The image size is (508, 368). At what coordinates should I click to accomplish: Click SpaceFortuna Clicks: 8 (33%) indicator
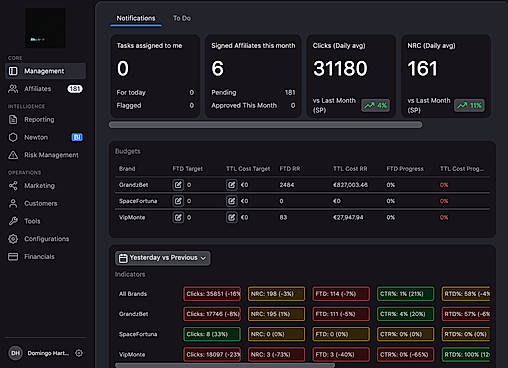(212, 334)
